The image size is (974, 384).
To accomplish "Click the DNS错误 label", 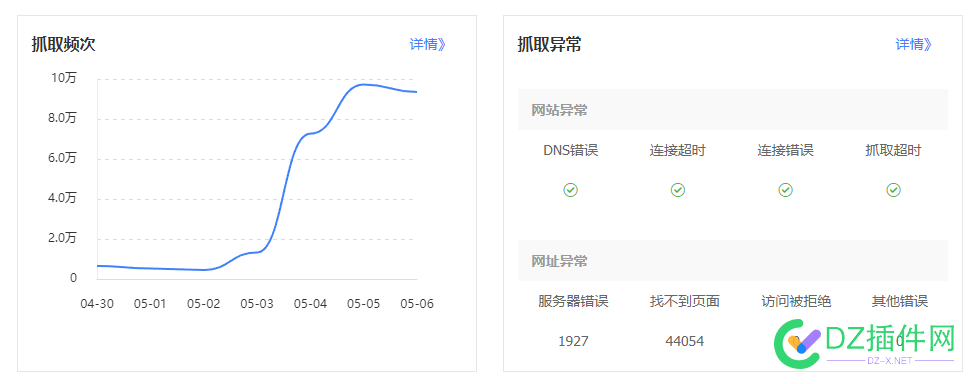I will 571,151.
